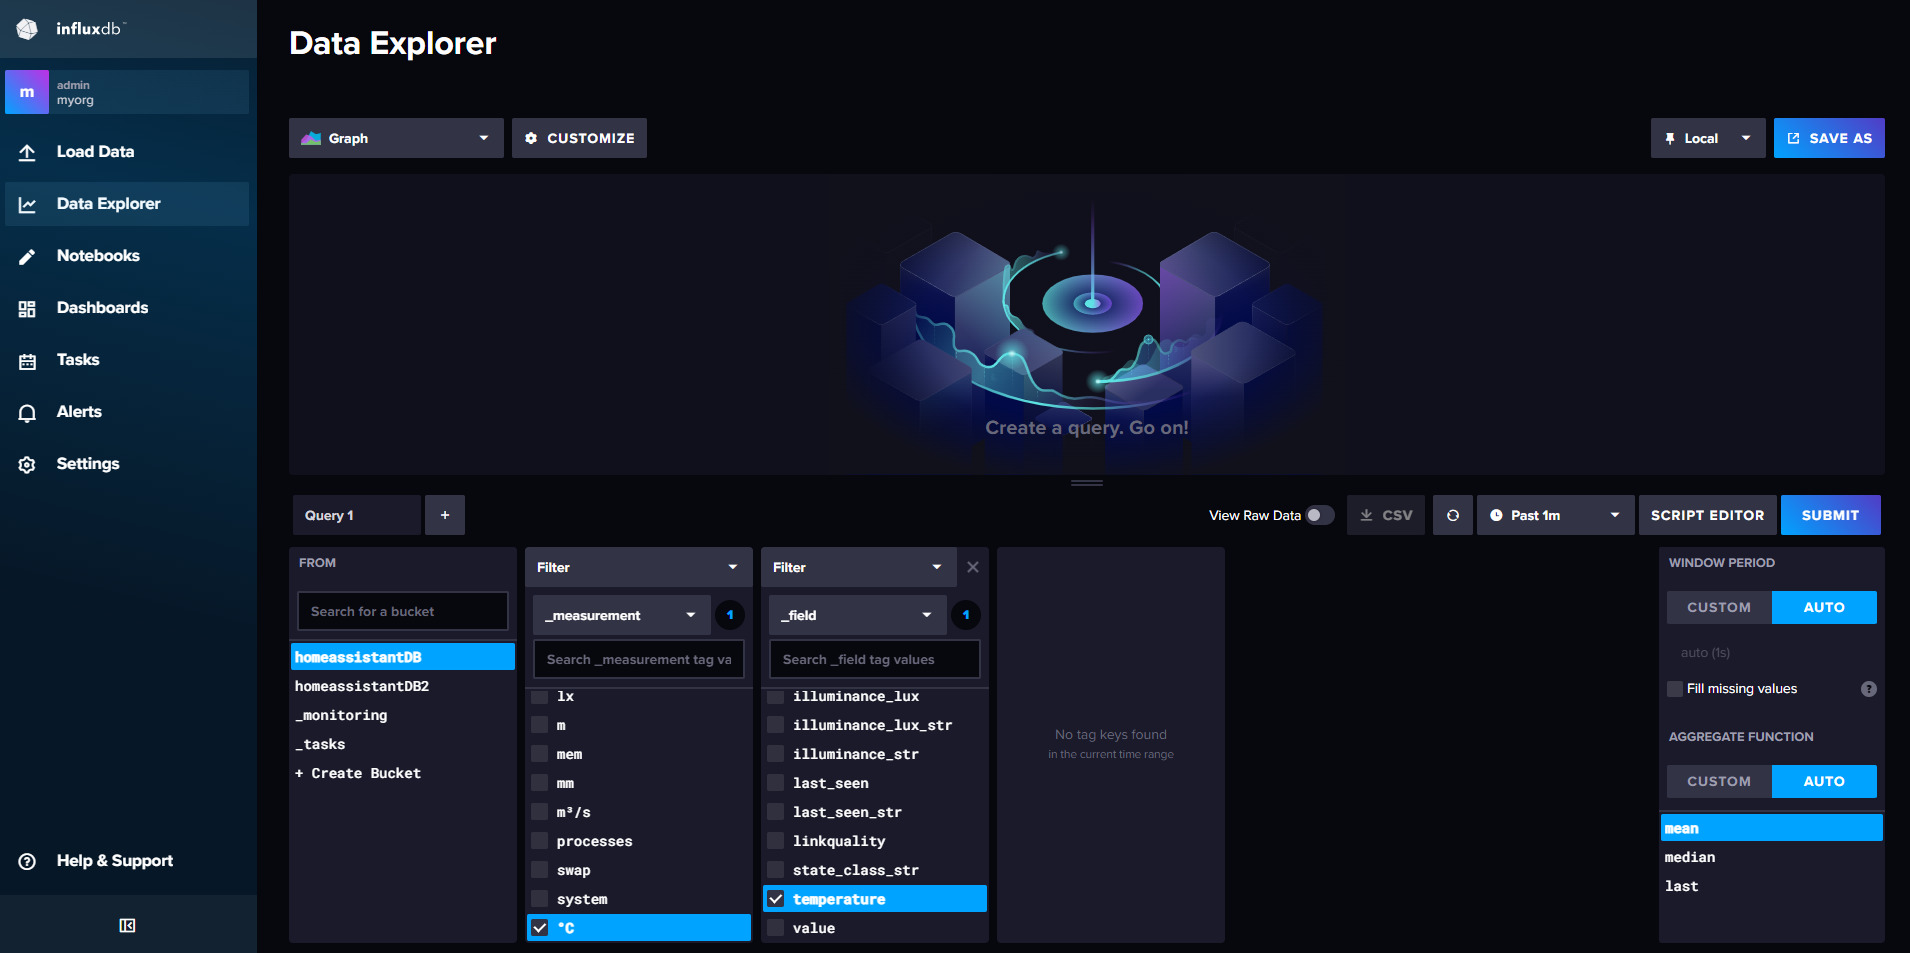
Task: Click the Load Data upload icon
Action: pos(27,152)
